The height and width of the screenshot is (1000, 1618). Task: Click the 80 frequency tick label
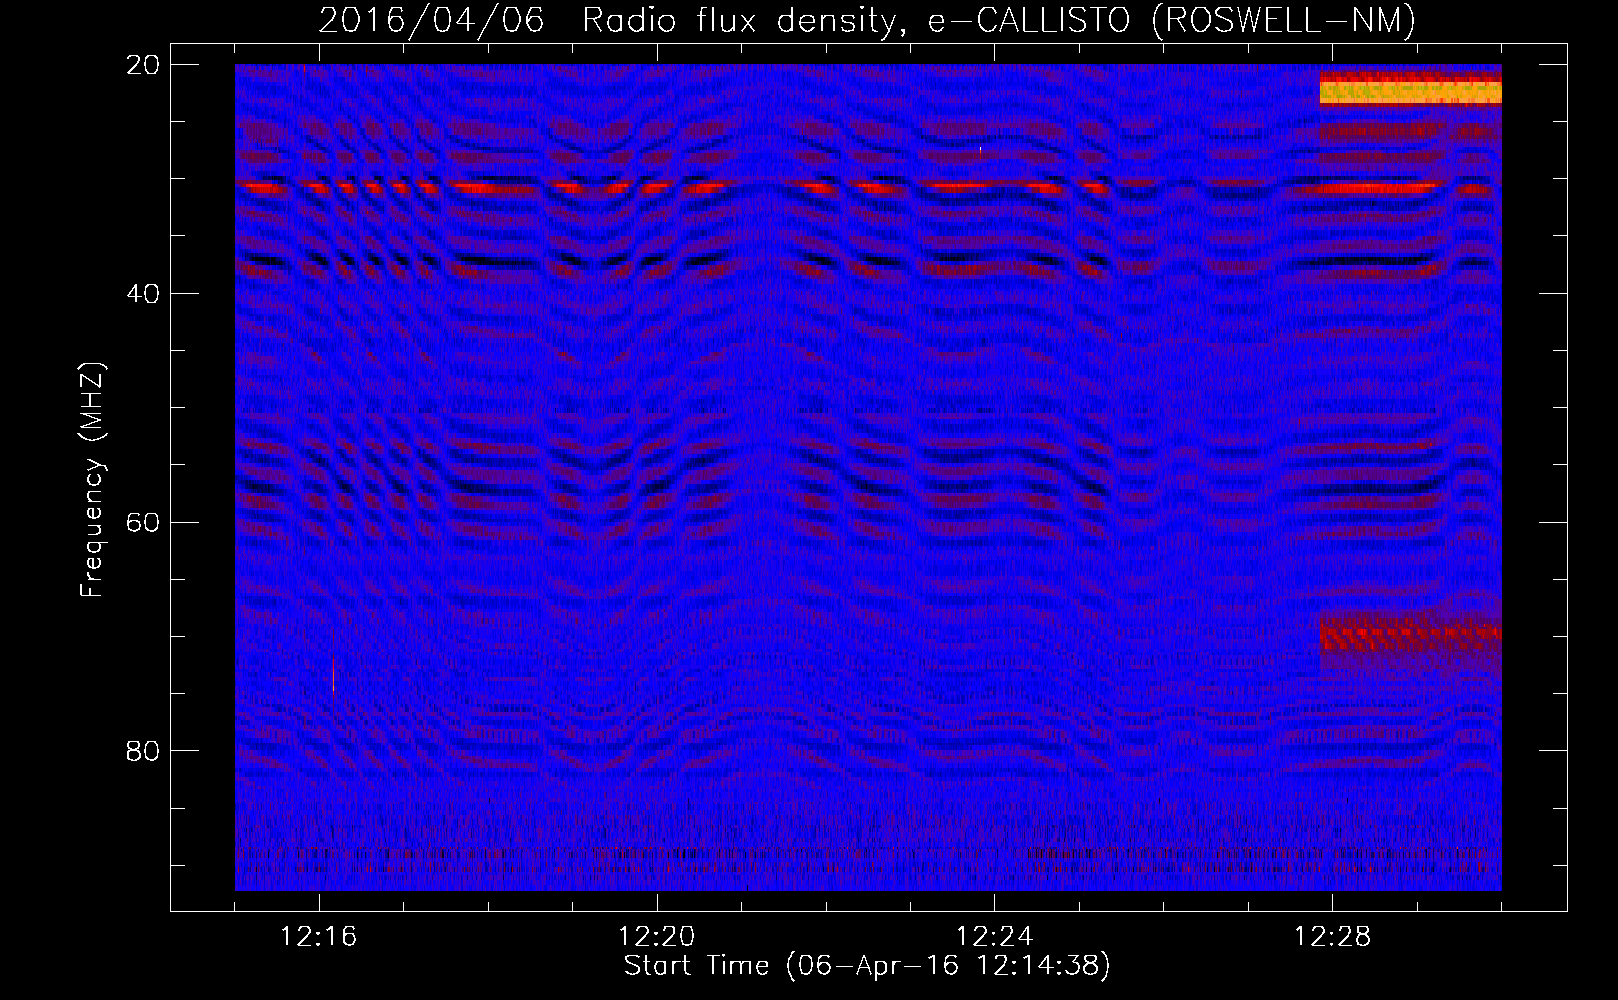(144, 751)
